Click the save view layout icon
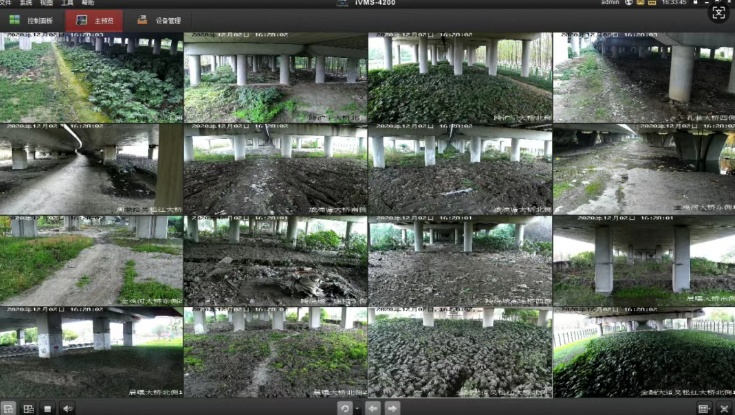The width and height of the screenshot is (735, 415). coord(28,408)
